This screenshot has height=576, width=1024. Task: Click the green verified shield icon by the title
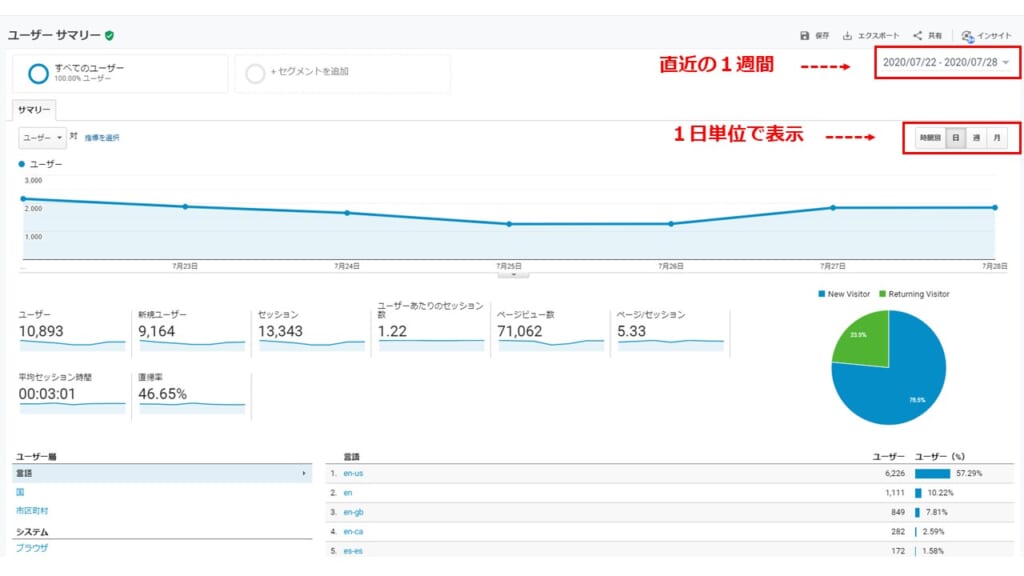click(x=109, y=35)
